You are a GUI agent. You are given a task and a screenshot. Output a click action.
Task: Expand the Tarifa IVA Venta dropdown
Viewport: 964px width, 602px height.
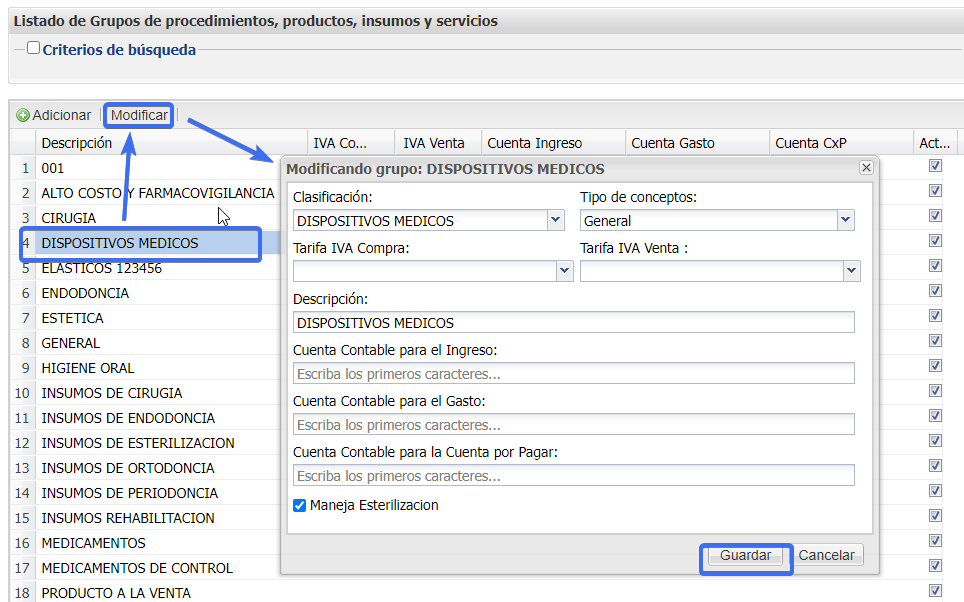(851, 270)
